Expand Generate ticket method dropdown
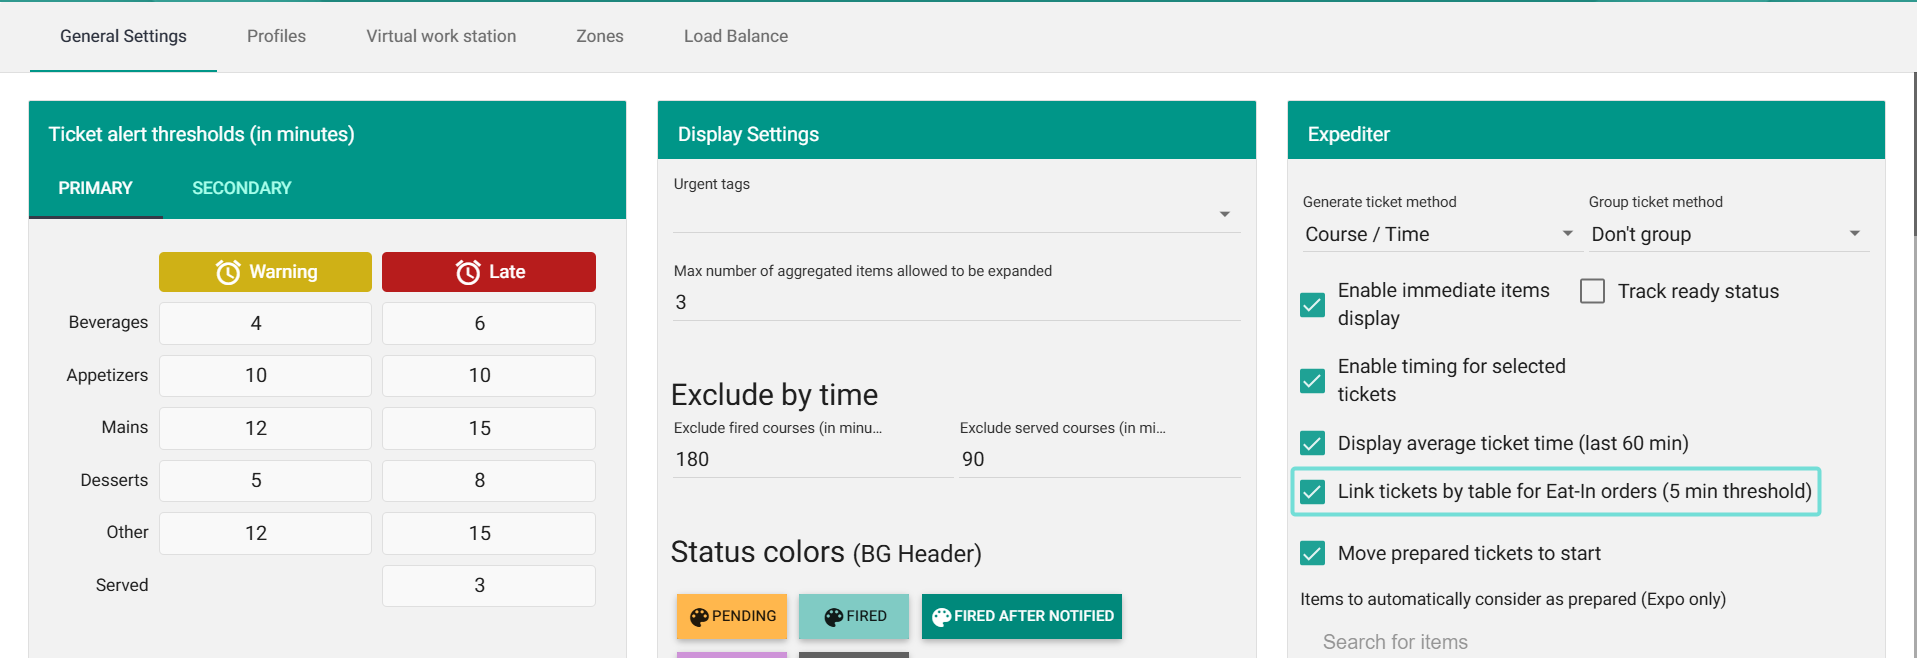Image resolution: width=1917 pixels, height=658 pixels. pos(1567,234)
